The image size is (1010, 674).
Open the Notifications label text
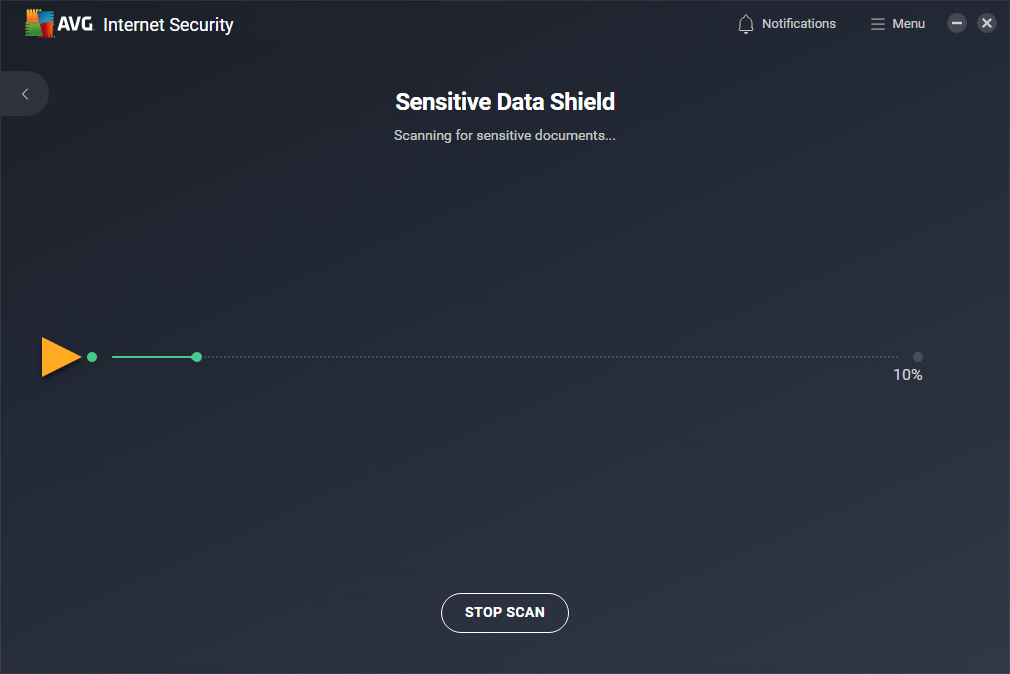(x=798, y=24)
